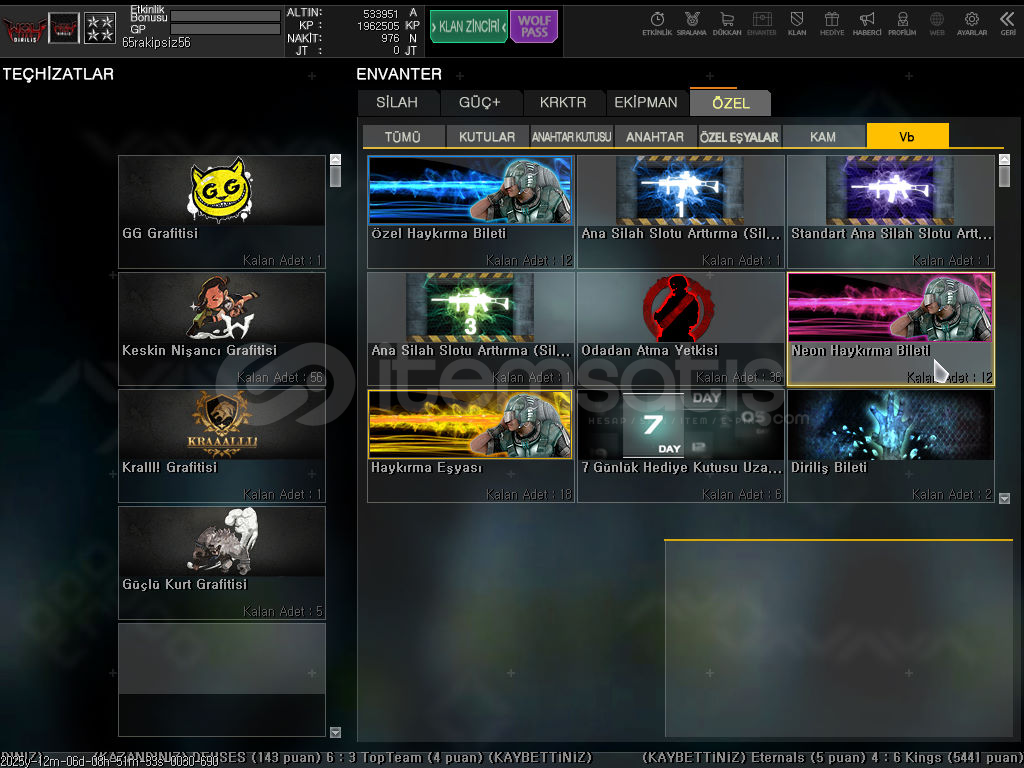This screenshot has height=768, width=1024.
Task: Select the ANAHTAR sub-tab
Action: pyautogui.click(x=655, y=137)
